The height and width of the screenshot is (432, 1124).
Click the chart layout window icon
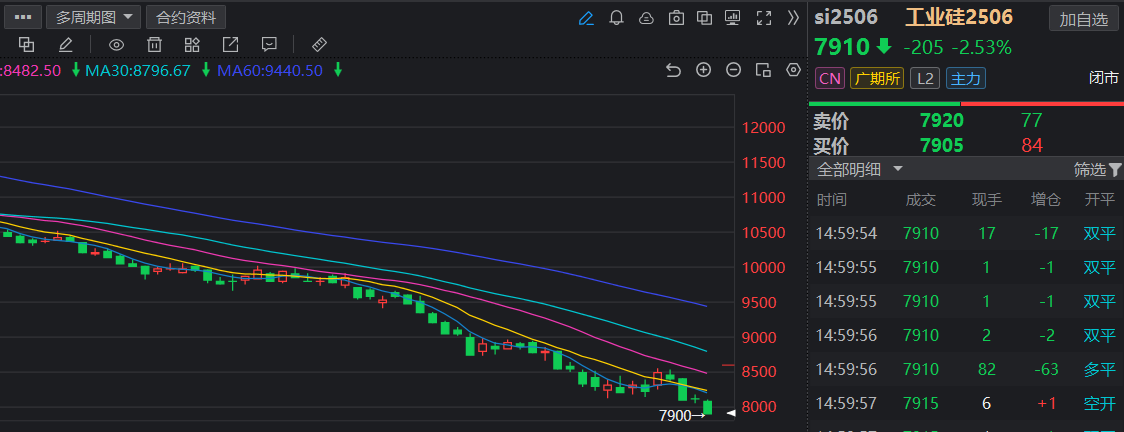[x=763, y=69]
